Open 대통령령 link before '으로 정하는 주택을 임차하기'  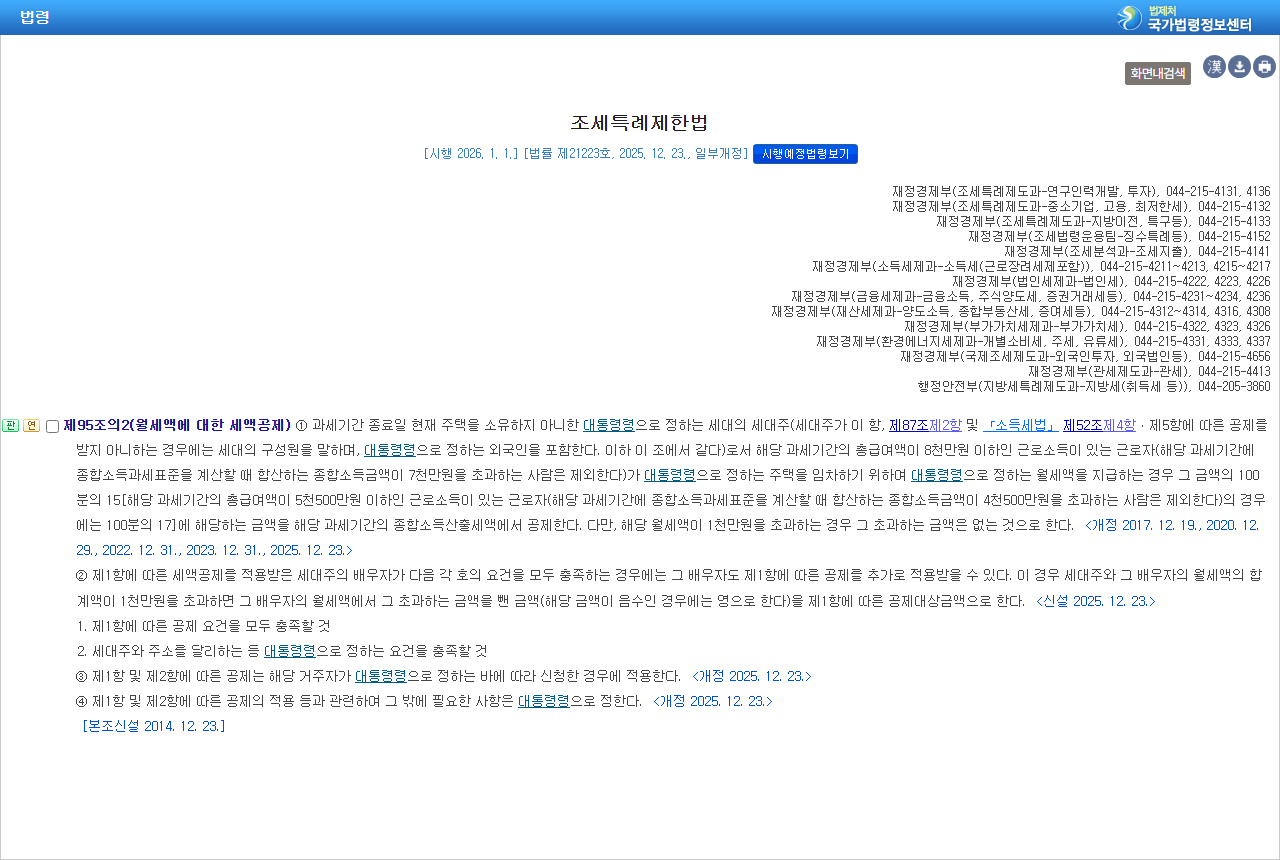tap(669, 475)
